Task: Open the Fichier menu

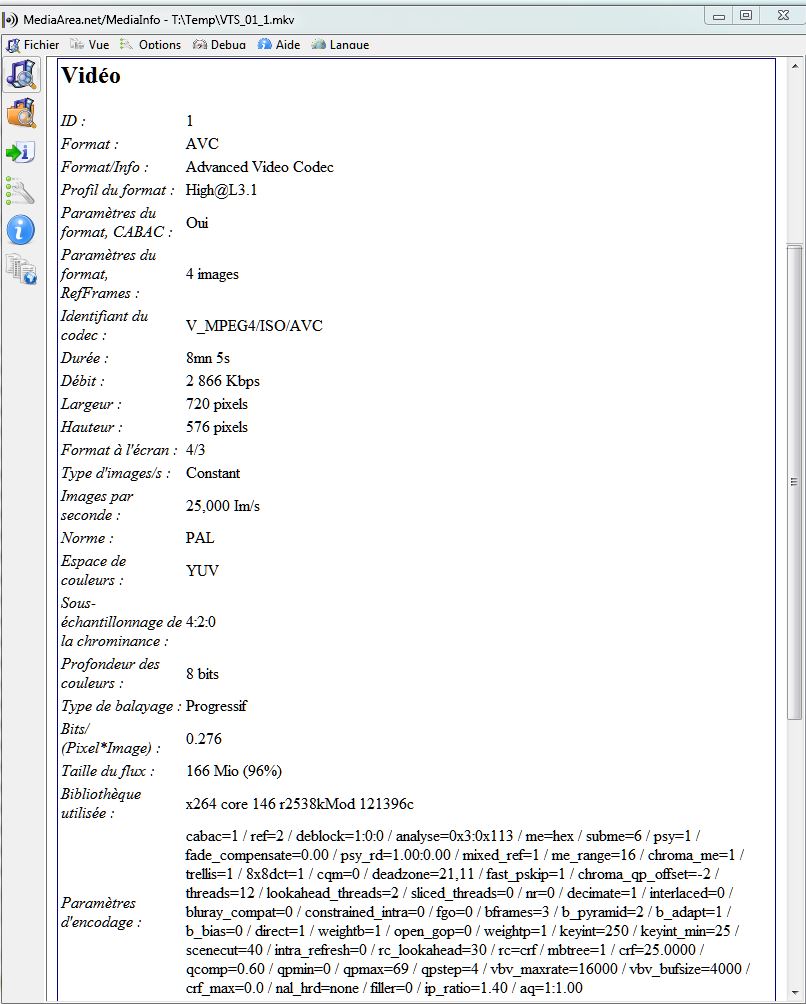Action: tap(33, 45)
